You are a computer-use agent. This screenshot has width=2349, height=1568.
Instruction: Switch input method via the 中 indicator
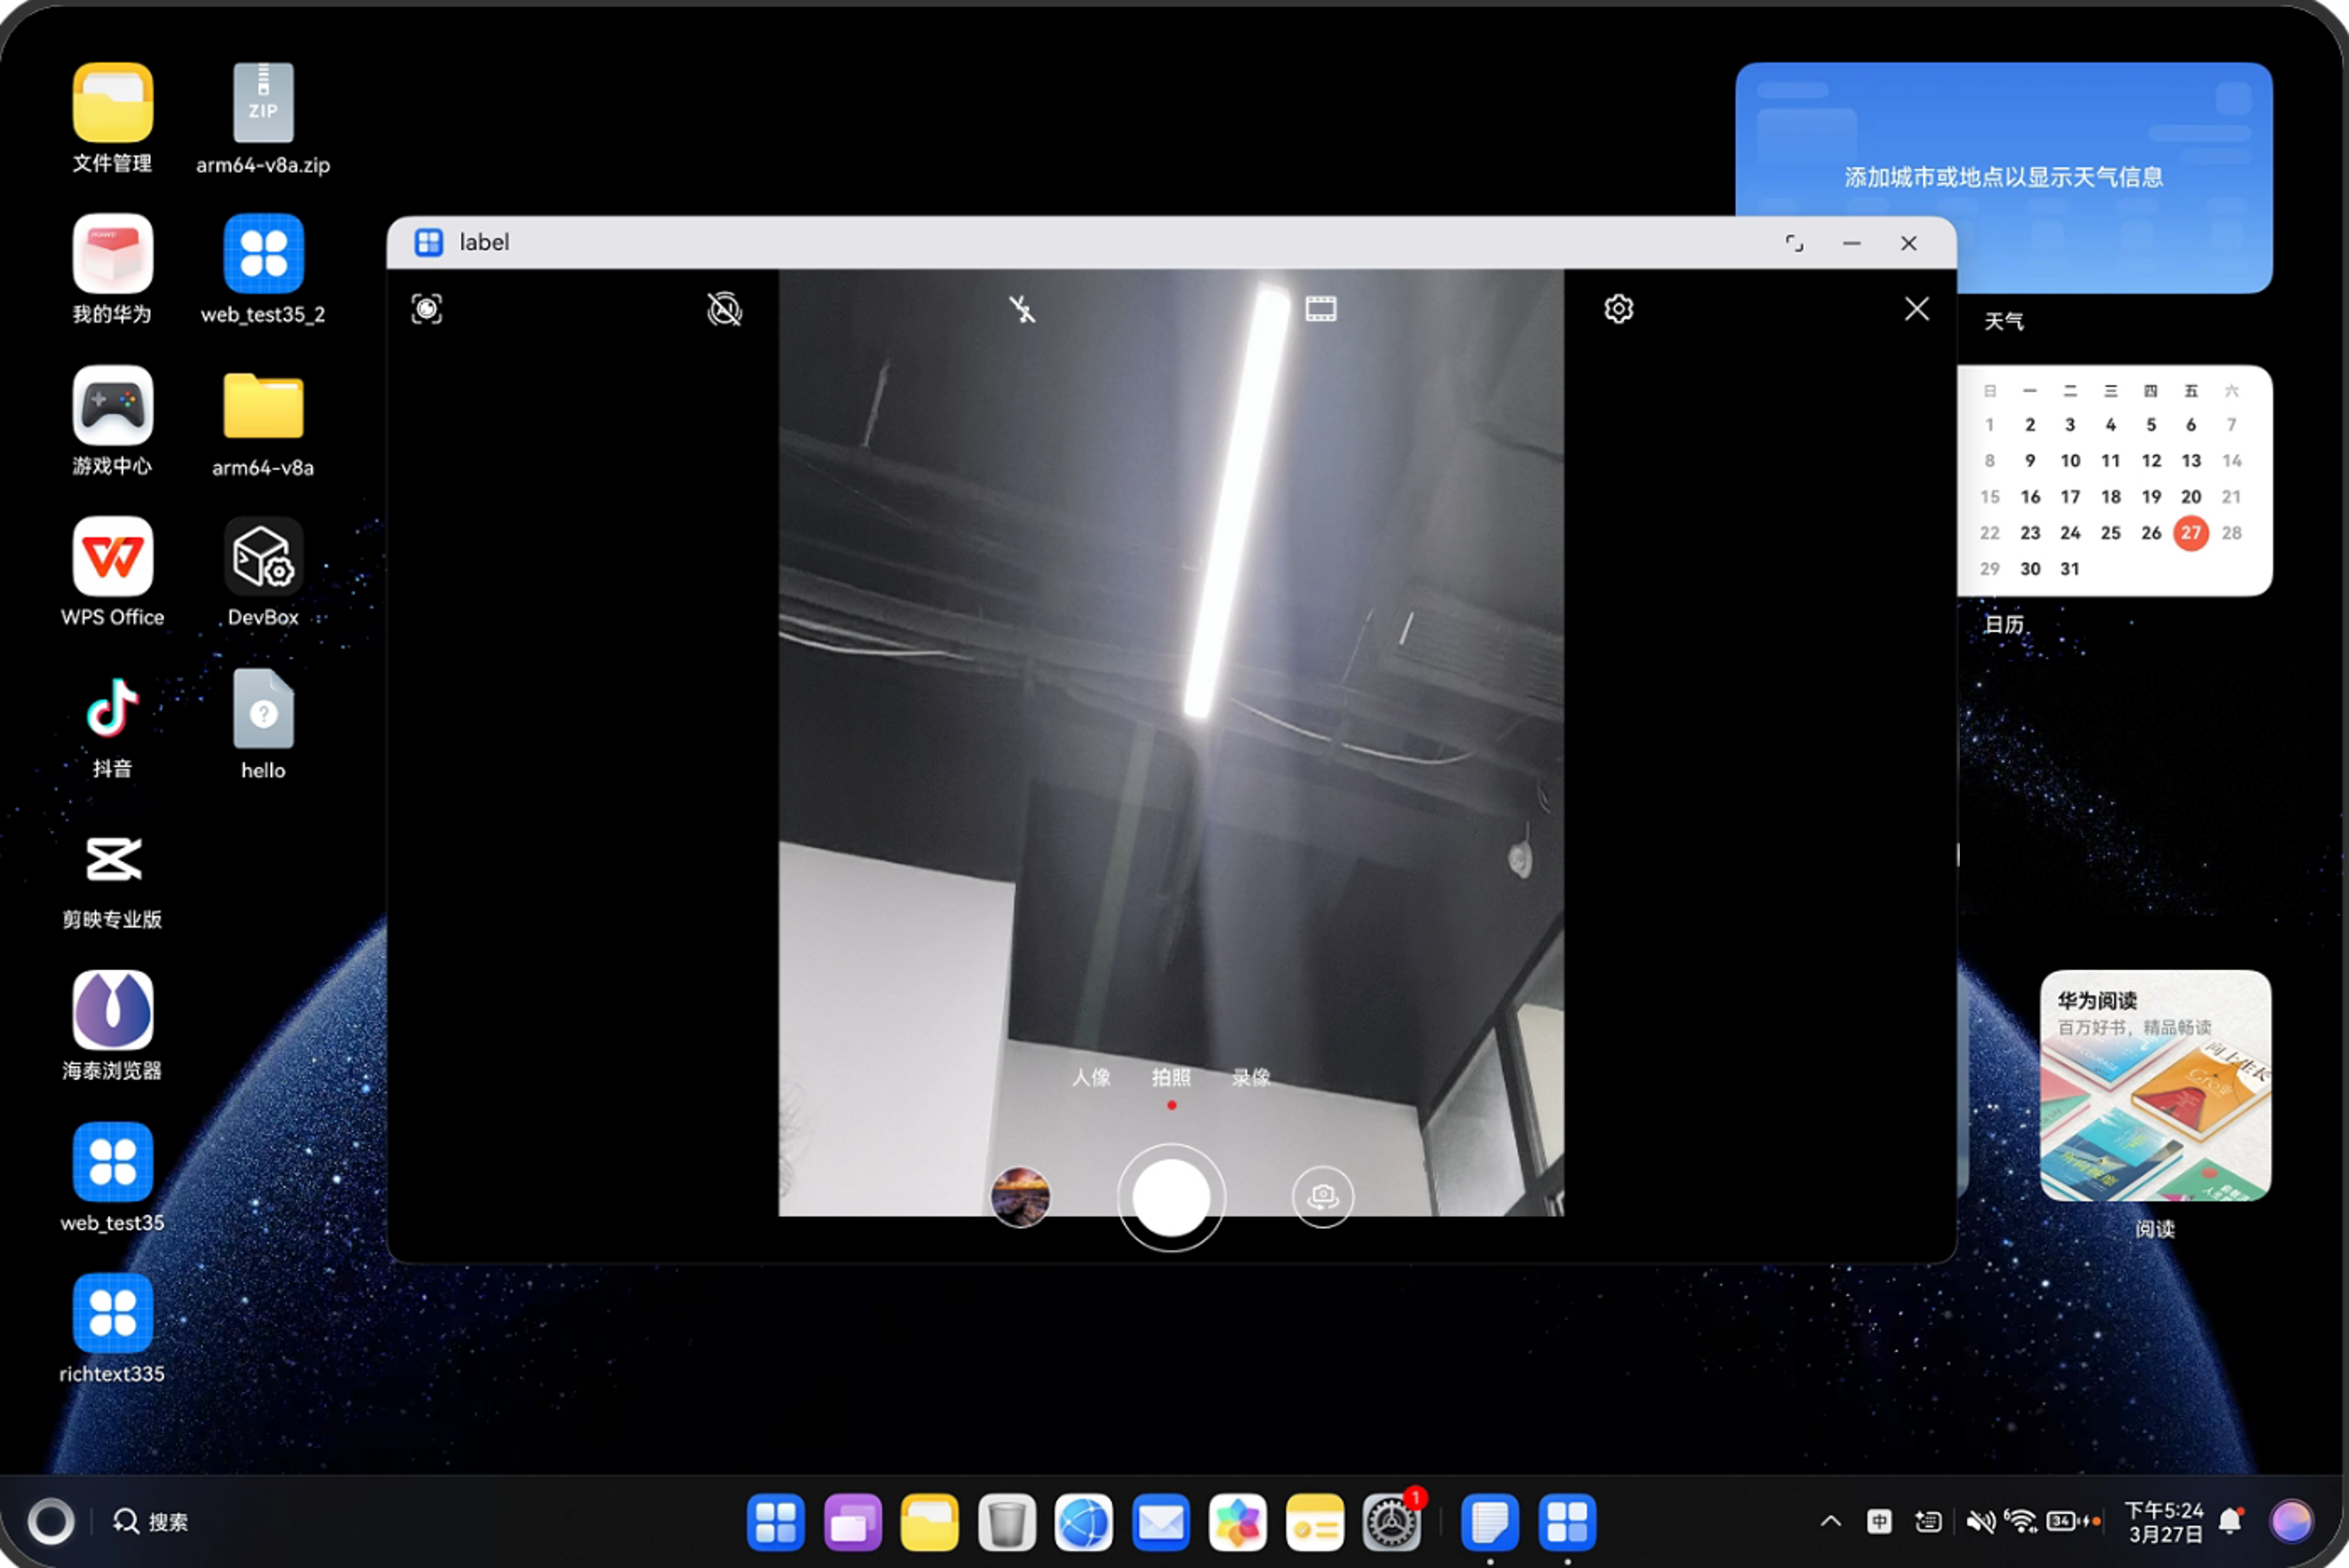[x=1879, y=1521]
